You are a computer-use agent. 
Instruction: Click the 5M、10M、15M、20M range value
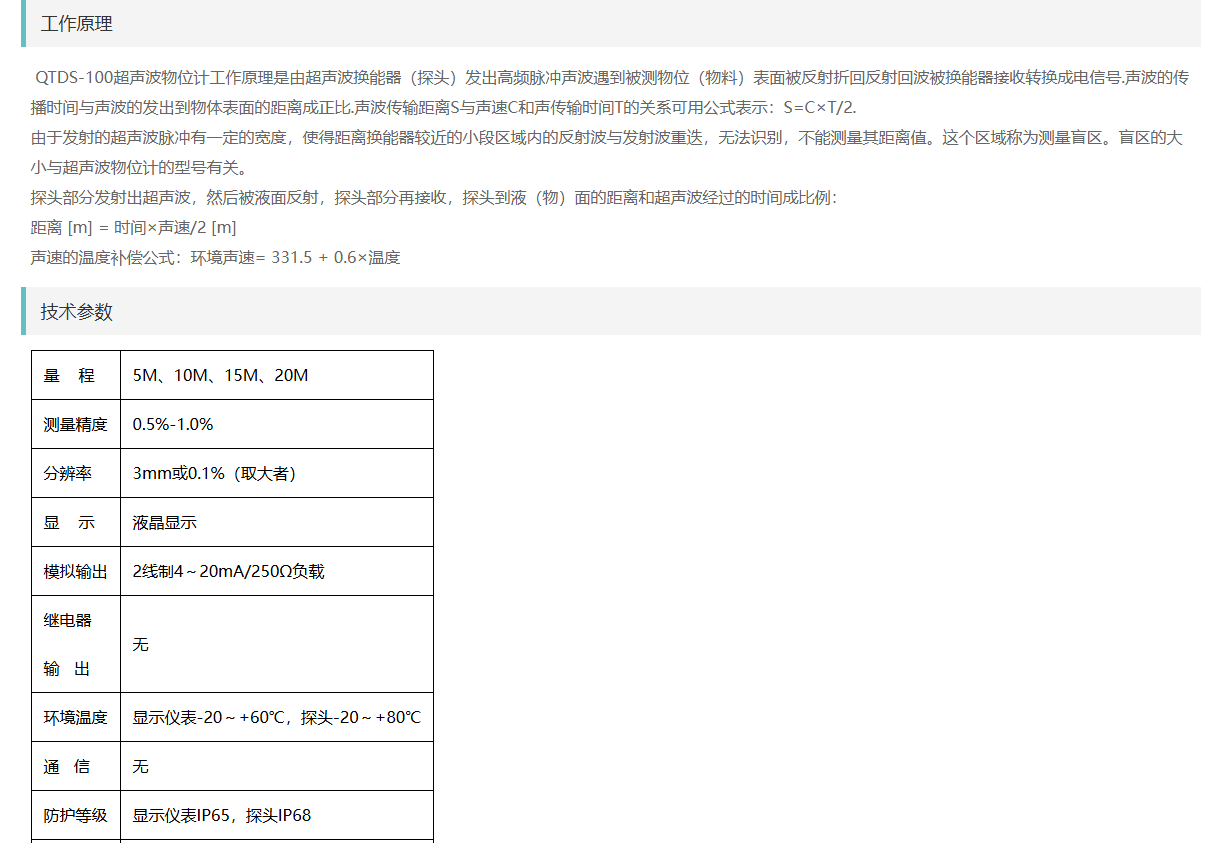(220, 376)
